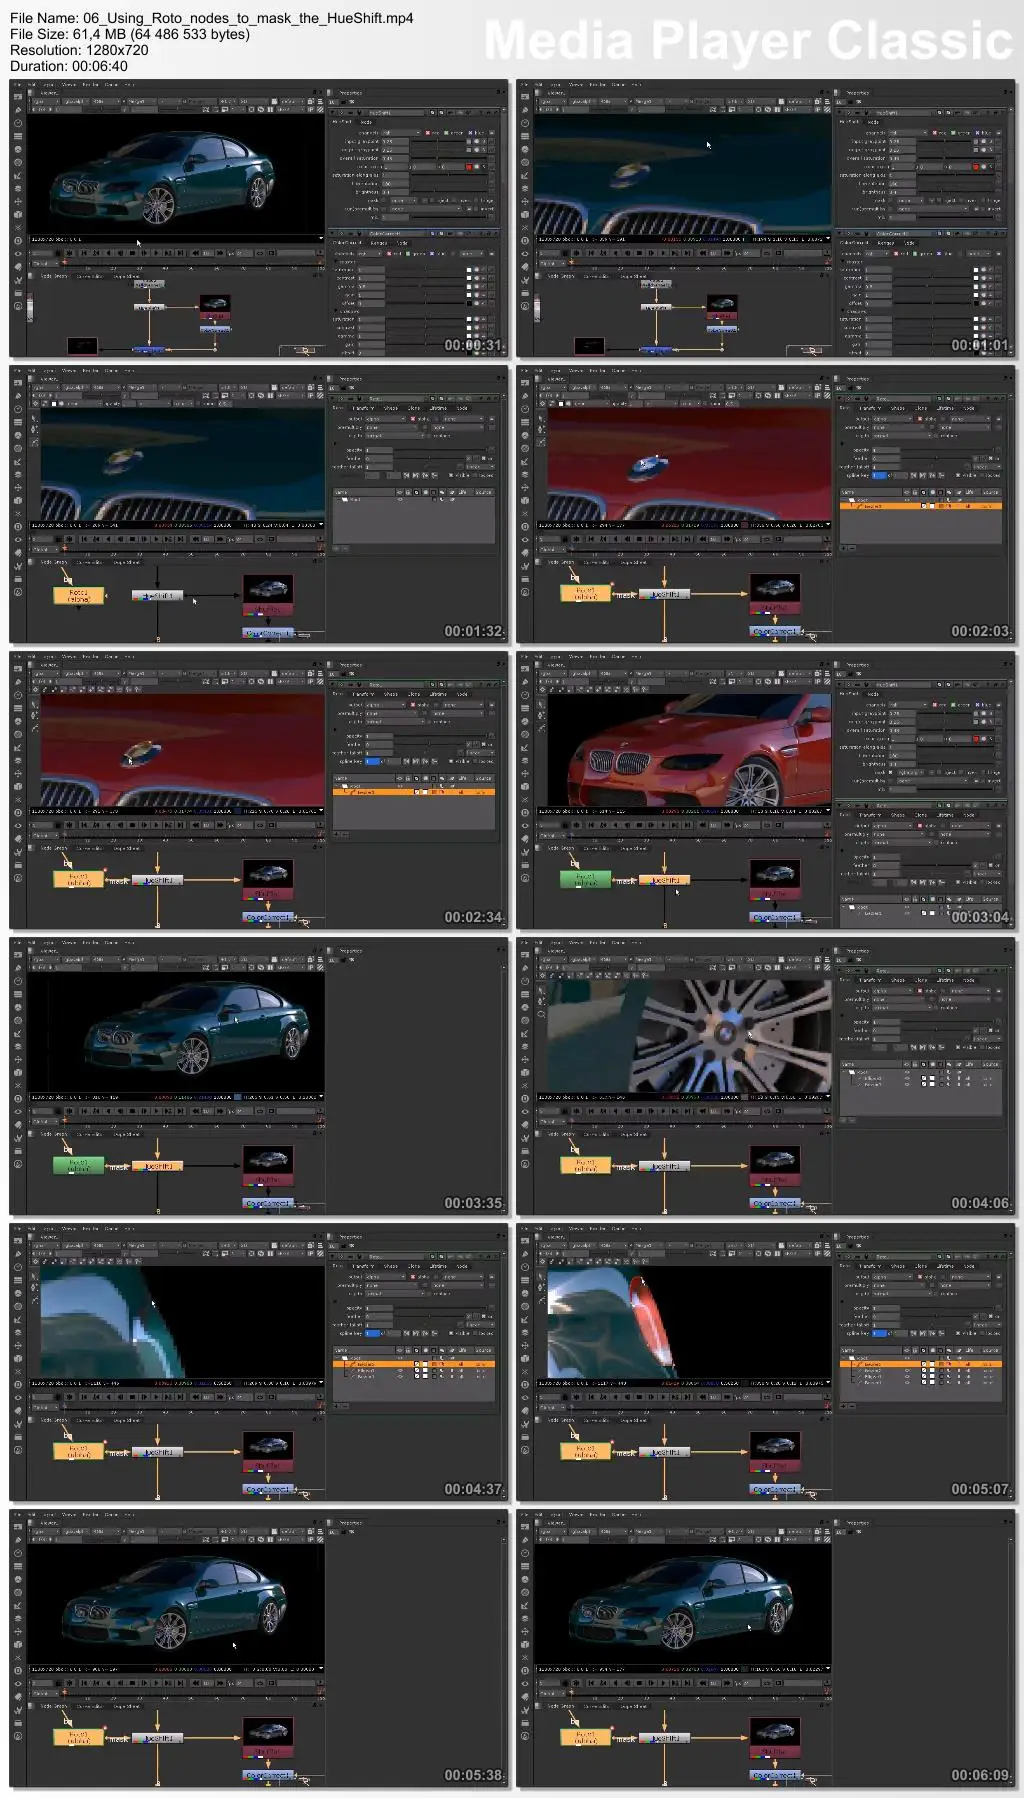Select the orange HueShift node in 00:03:04 frame
This screenshot has height=1798, width=1024.
click(x=664, y=881)
